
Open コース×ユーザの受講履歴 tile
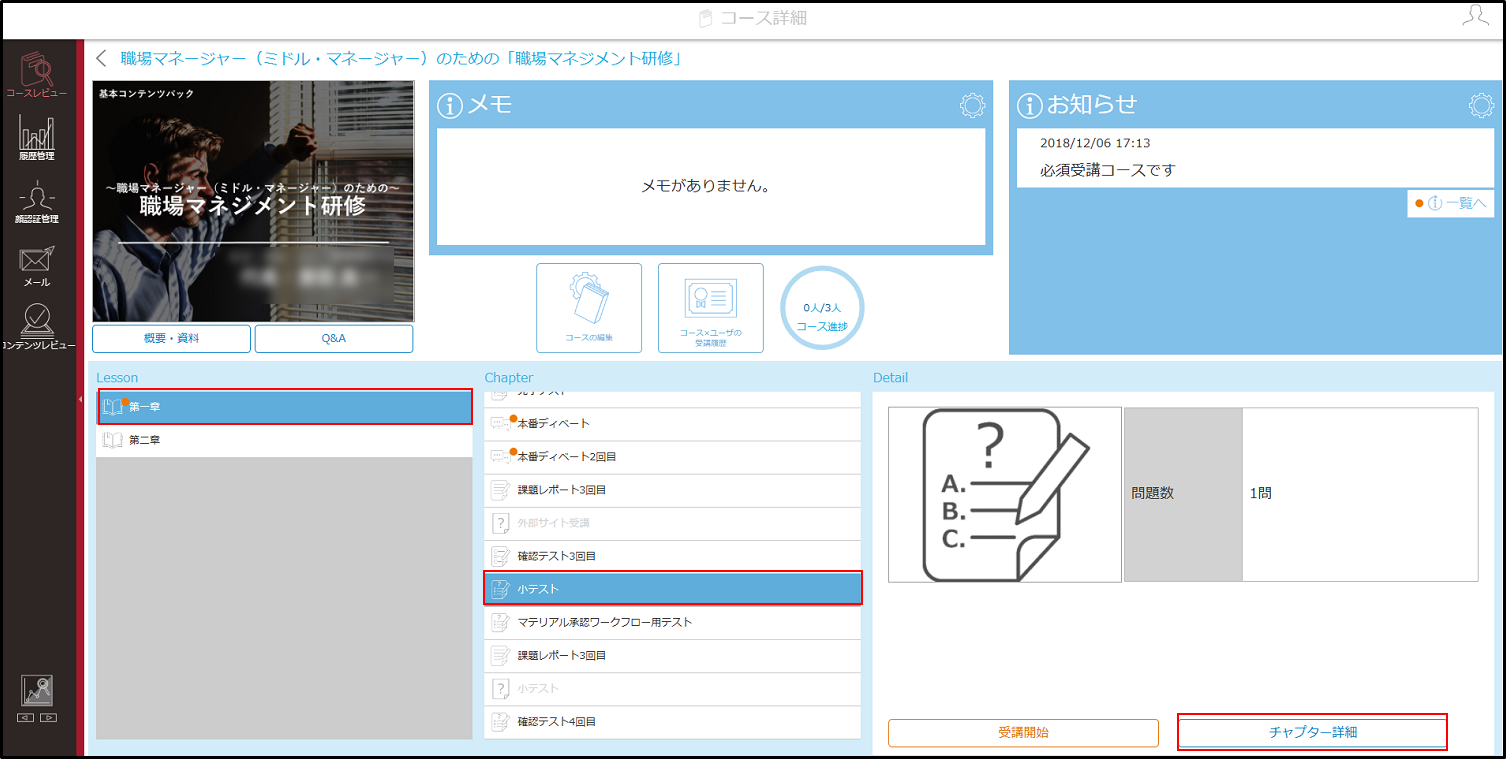(711, 308)
